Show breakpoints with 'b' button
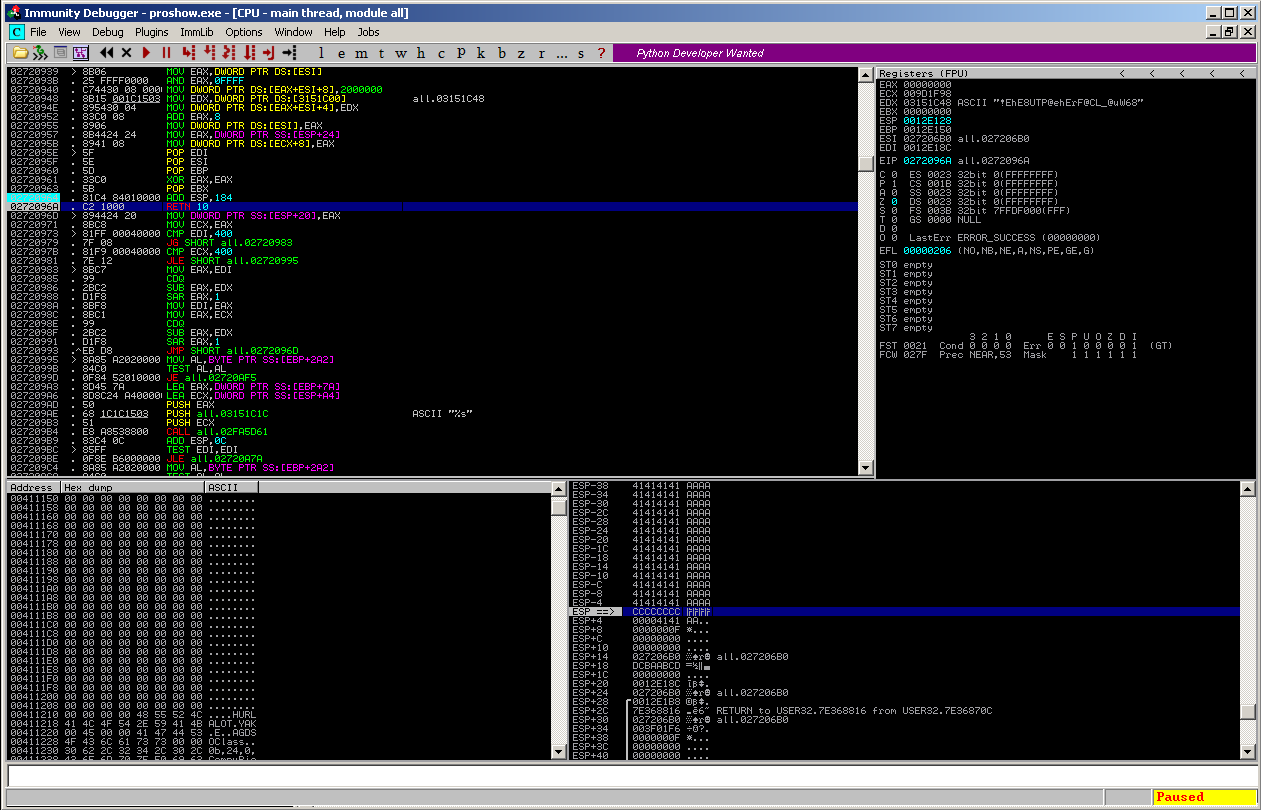 point(502,53)
